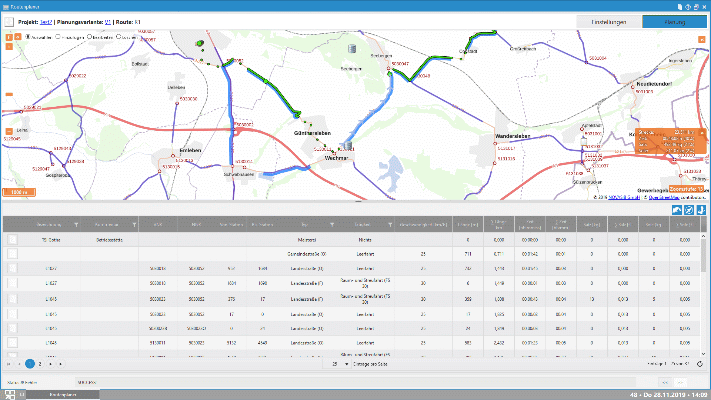Go to page 2 of the table
This screenshot has width=711, height=400.
(x=40, y=364)
